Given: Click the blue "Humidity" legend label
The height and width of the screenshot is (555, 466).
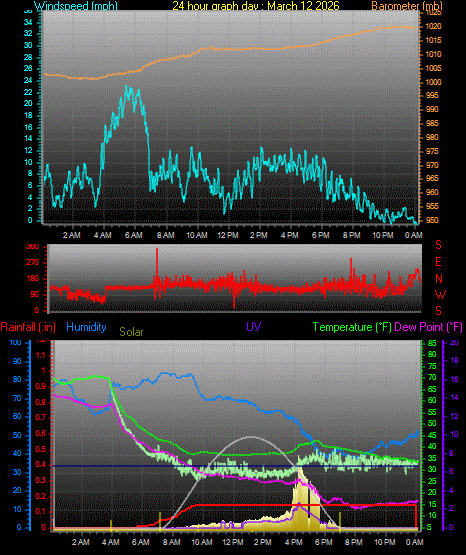Looking at the screenshot, I should pyautogui.click(x=86, y=327).
